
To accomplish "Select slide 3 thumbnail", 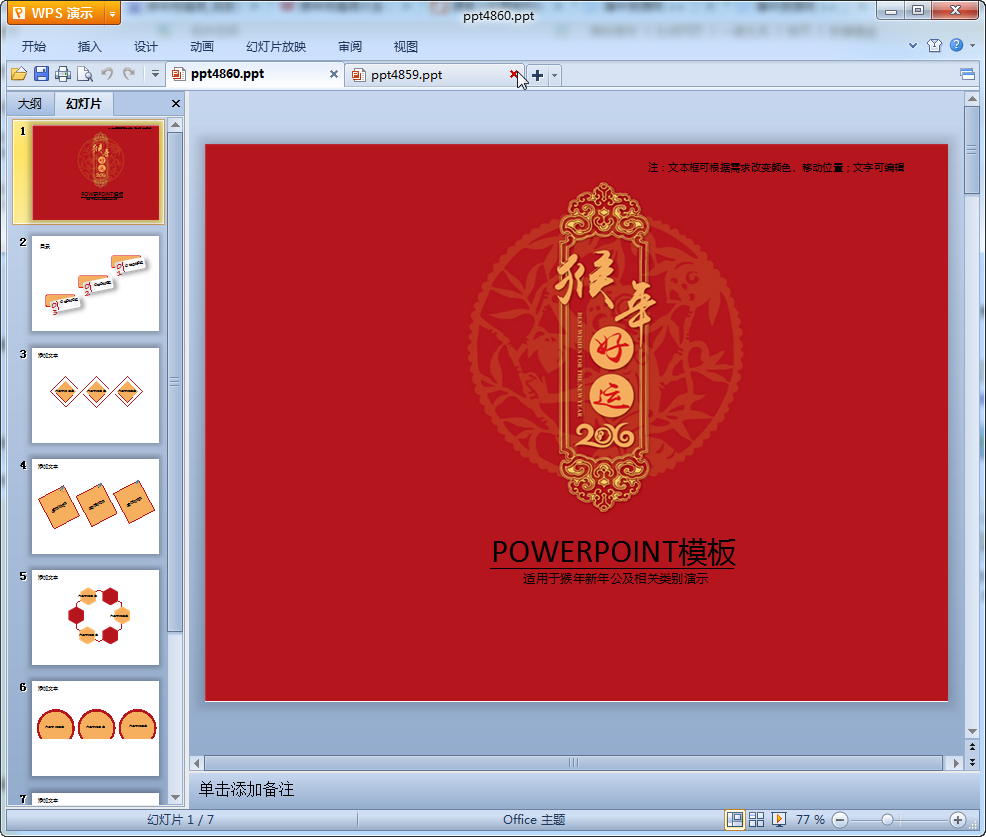I will tap(95, 395).
